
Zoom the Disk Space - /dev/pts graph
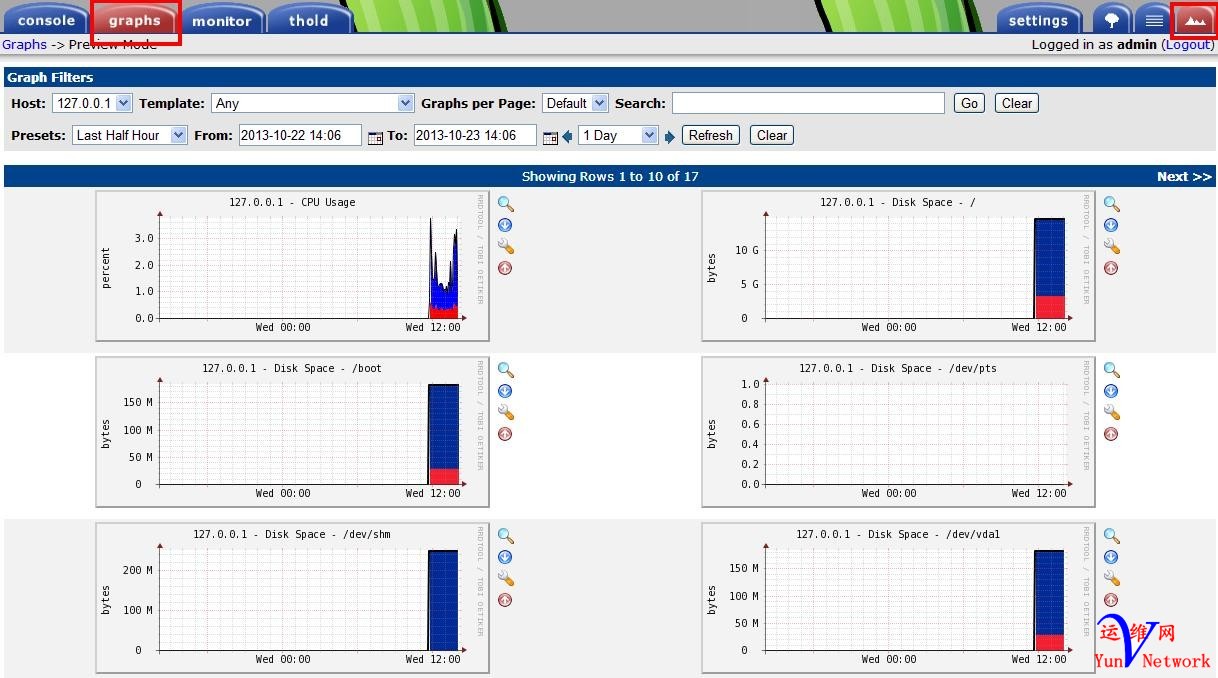tap(1112, 370)
